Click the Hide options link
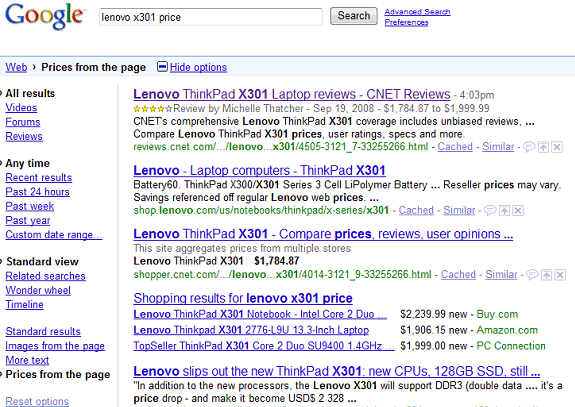 click(198, 67)
